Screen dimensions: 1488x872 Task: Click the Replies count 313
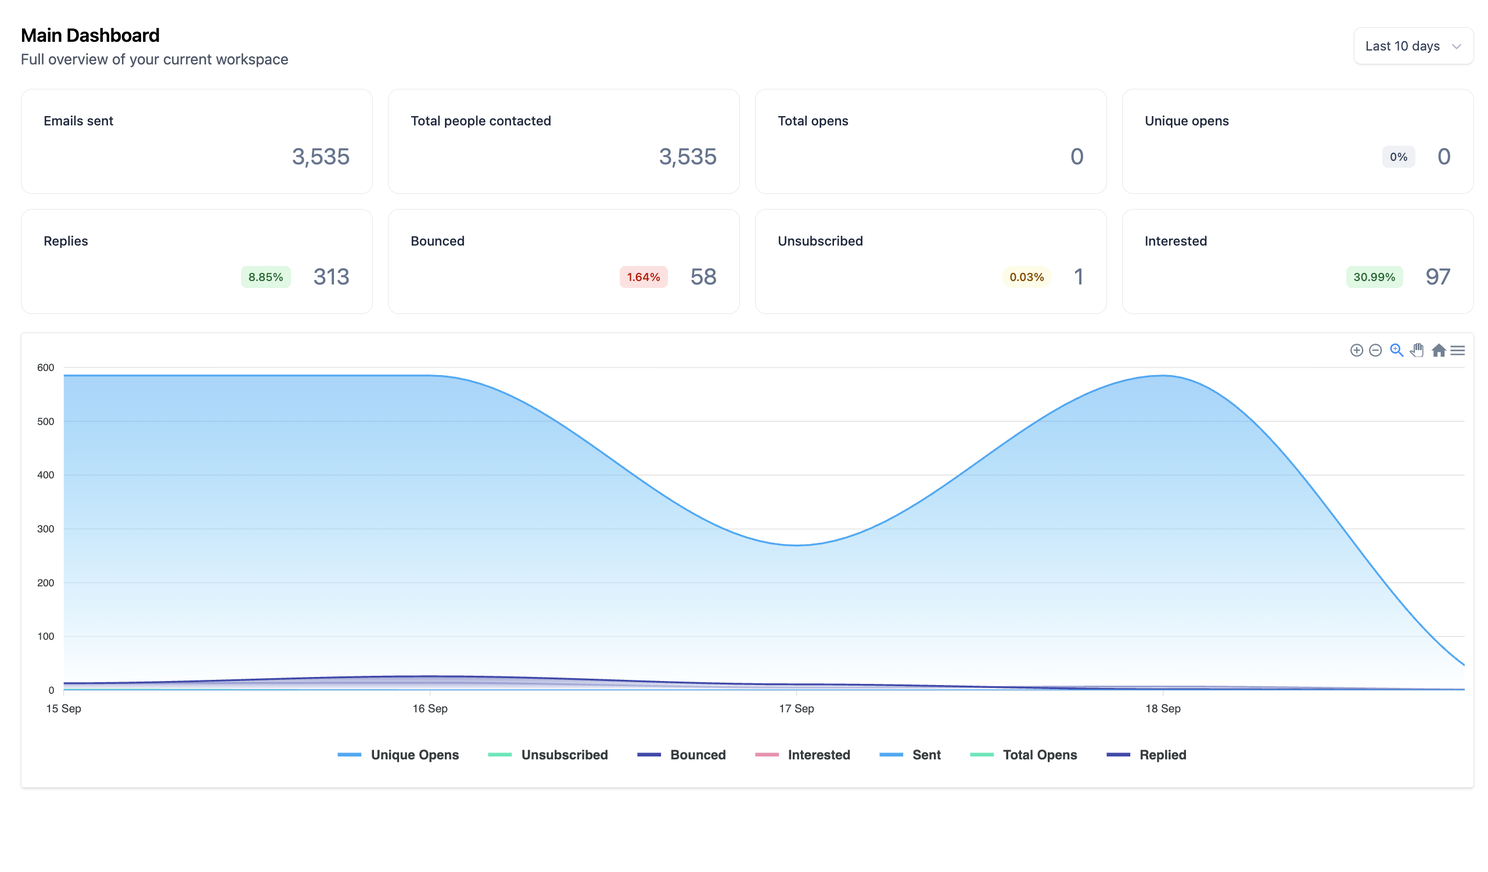tap(331, 277)
